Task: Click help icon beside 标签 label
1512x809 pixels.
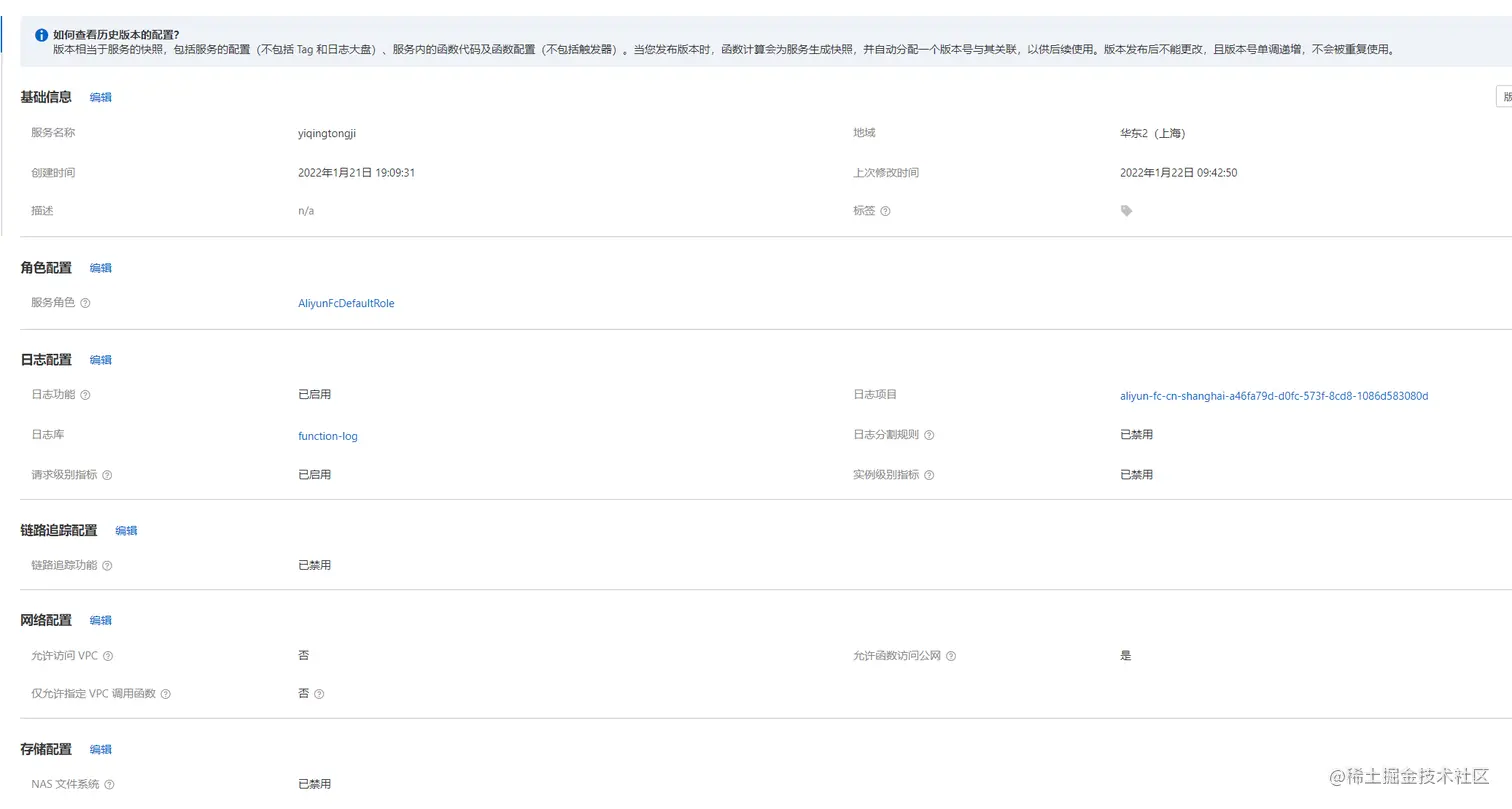Action: (x=885, y=211)
